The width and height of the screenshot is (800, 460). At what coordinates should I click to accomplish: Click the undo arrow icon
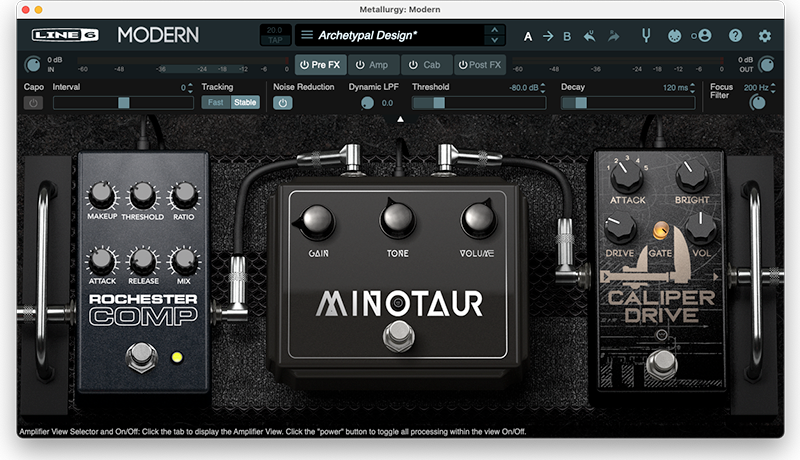[589, 36]
